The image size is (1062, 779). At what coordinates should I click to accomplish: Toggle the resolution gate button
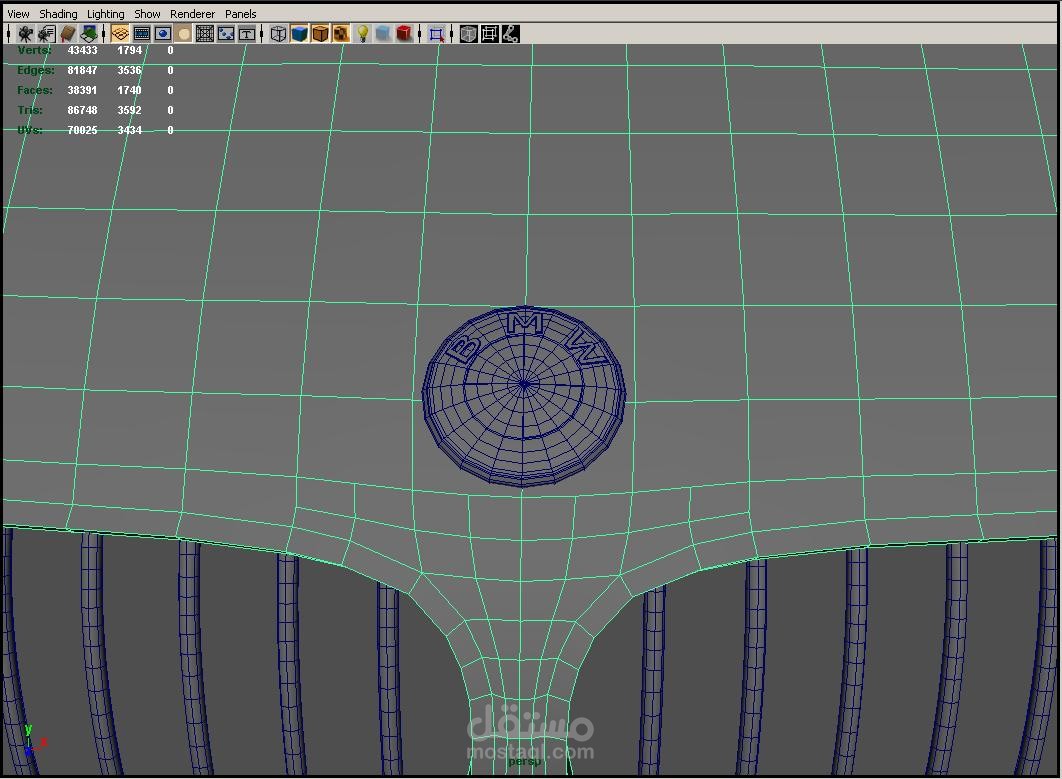(x=163, y=34)
